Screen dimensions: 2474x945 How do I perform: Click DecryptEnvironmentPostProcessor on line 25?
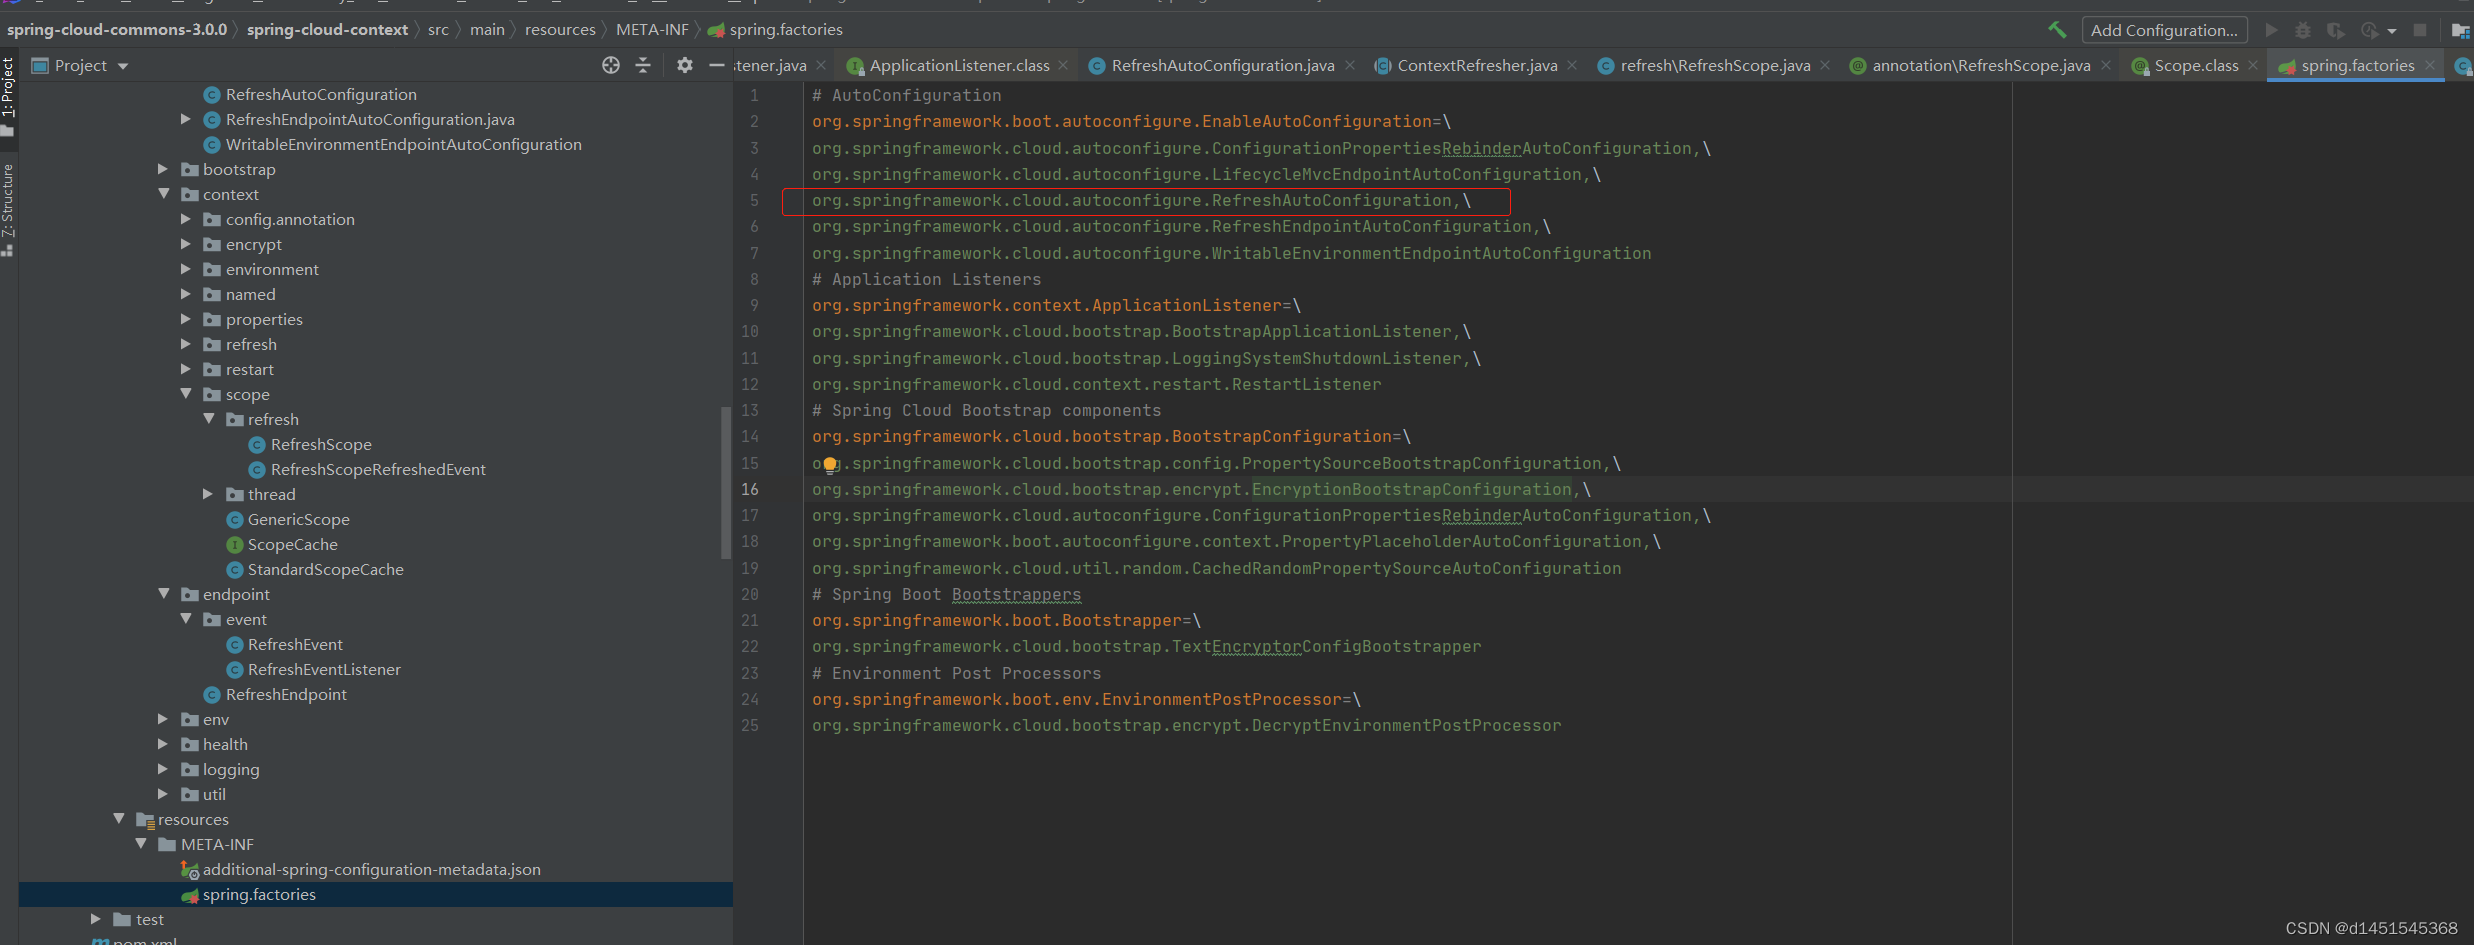pos(1406,725)
